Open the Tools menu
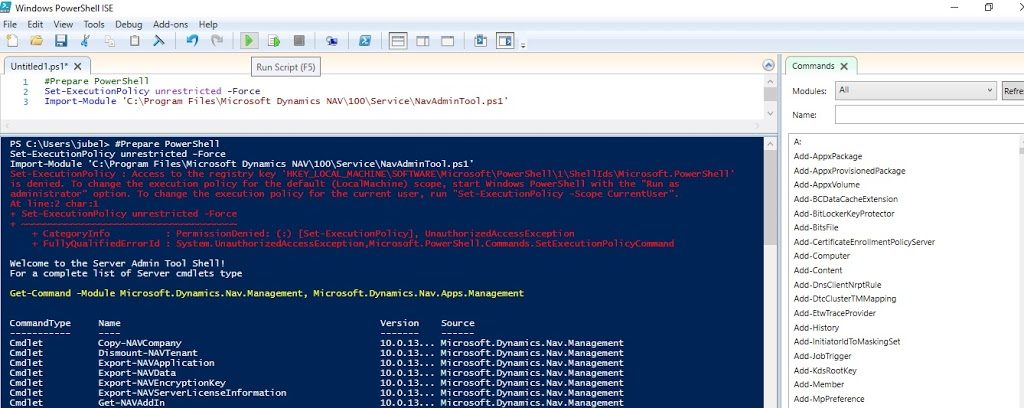Image resolution: width=1024 pixels, height=408 pixels. 94,24
